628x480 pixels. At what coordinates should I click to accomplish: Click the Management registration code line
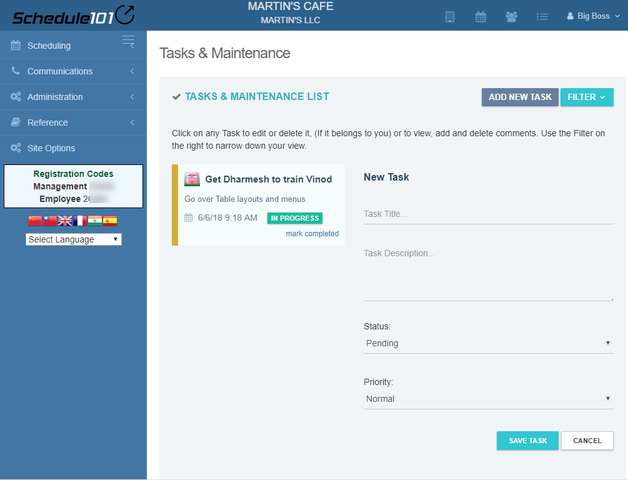click(73, 186)
